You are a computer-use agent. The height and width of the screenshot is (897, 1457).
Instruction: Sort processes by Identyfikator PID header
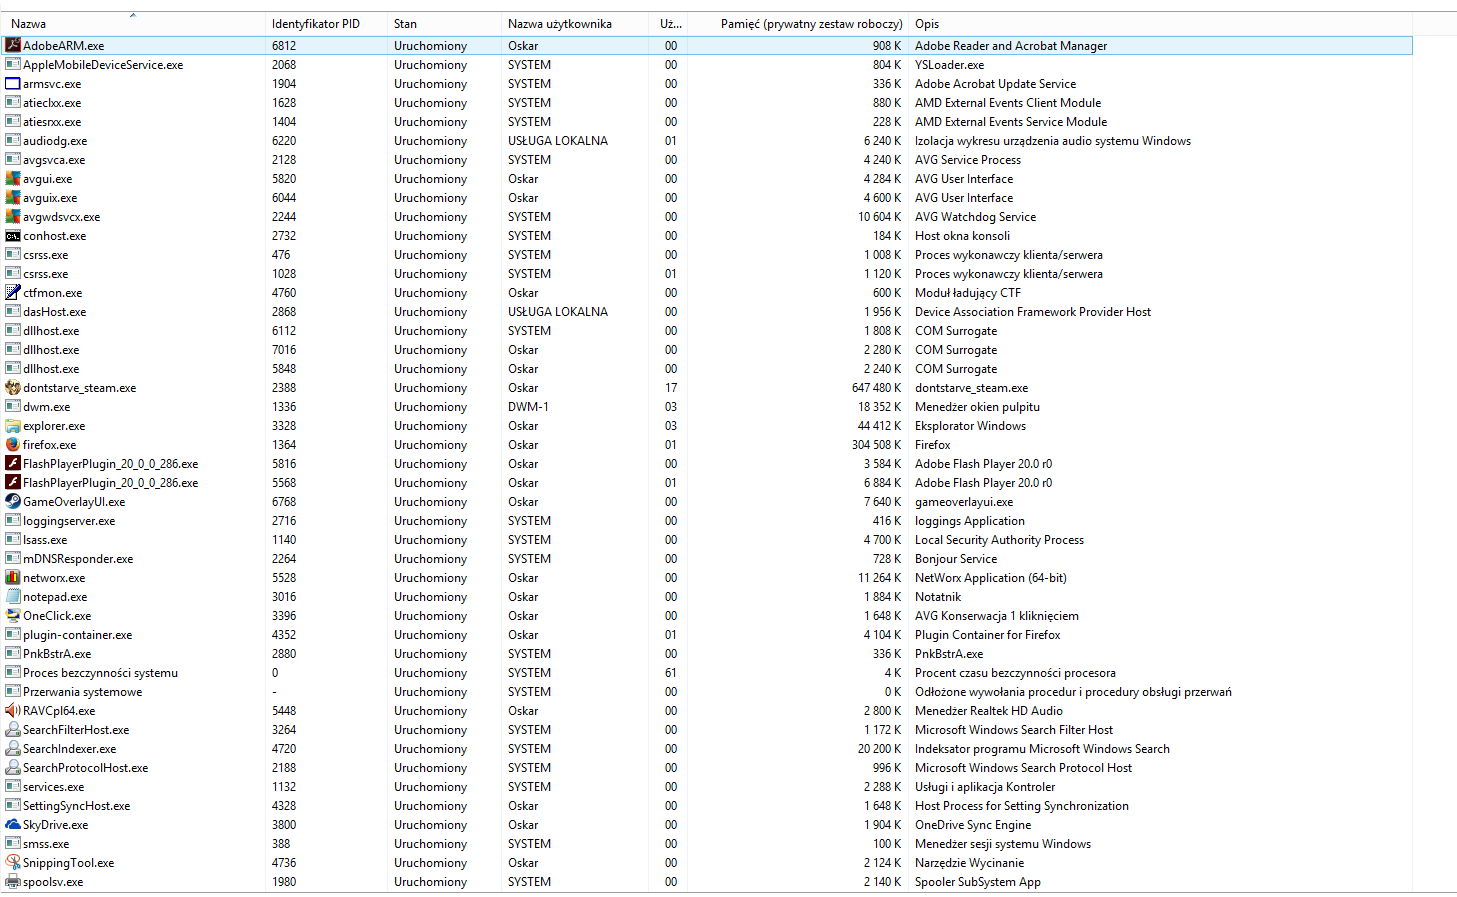pyautogui.click(x=315, y=24)
